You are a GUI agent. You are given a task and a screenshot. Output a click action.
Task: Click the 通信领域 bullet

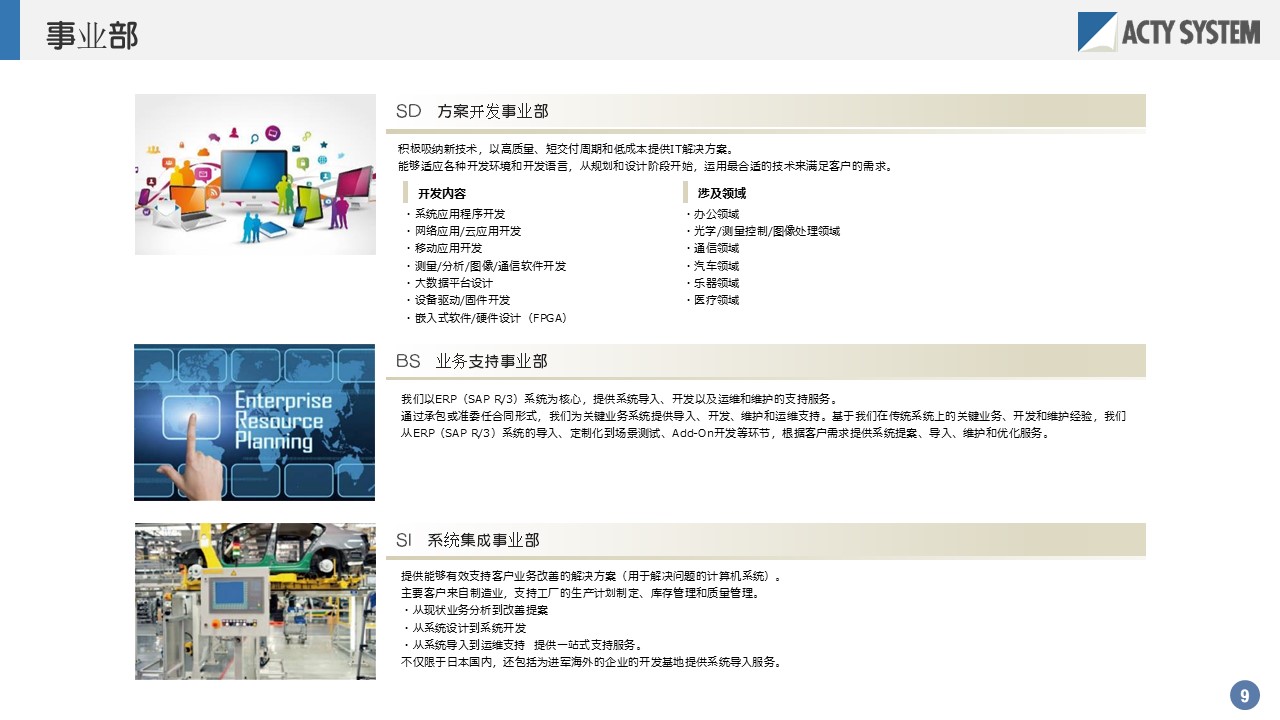click(712, 248)
